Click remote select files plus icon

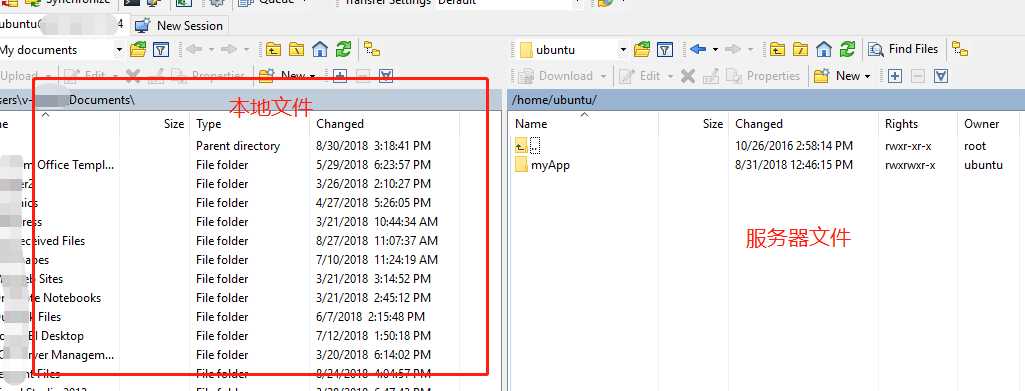tap(894, 76)
